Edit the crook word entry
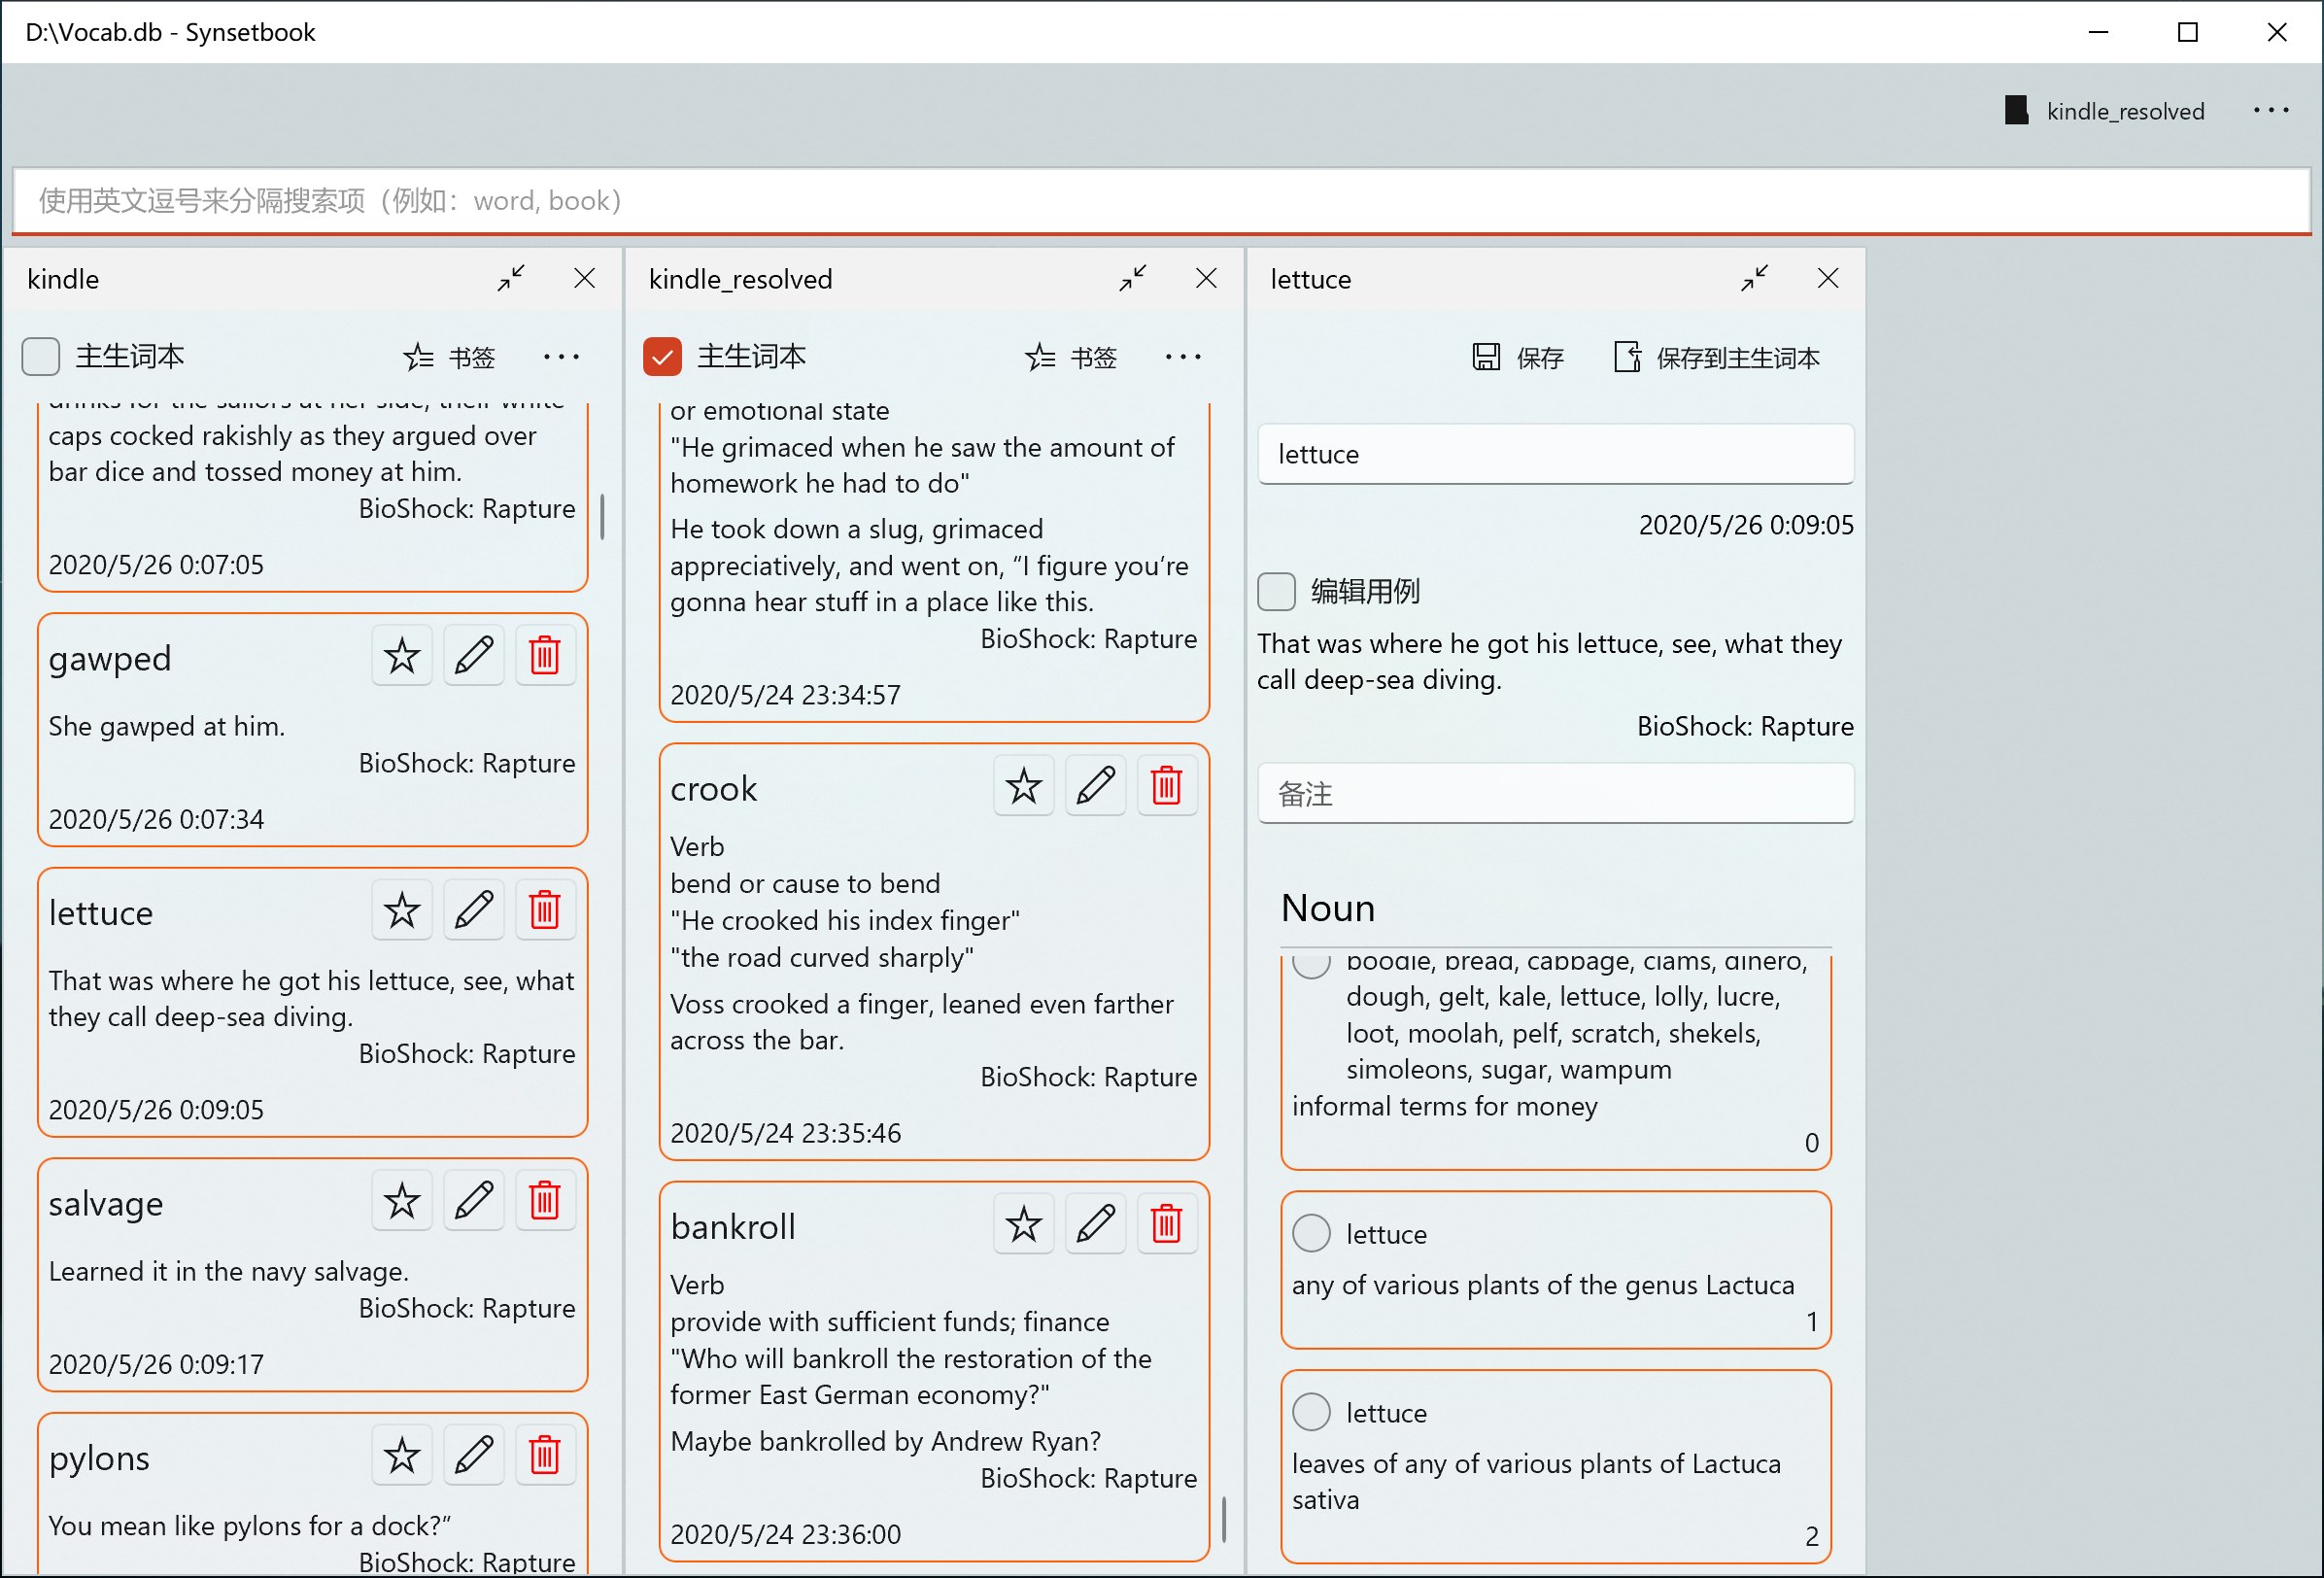The image size is (2324, 1578). [1095, 786]
